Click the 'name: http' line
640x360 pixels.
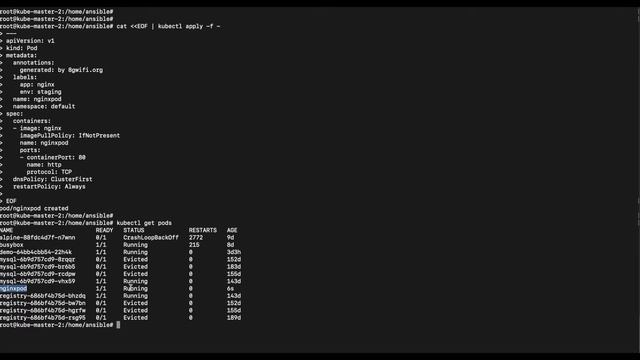coord(44,164)
